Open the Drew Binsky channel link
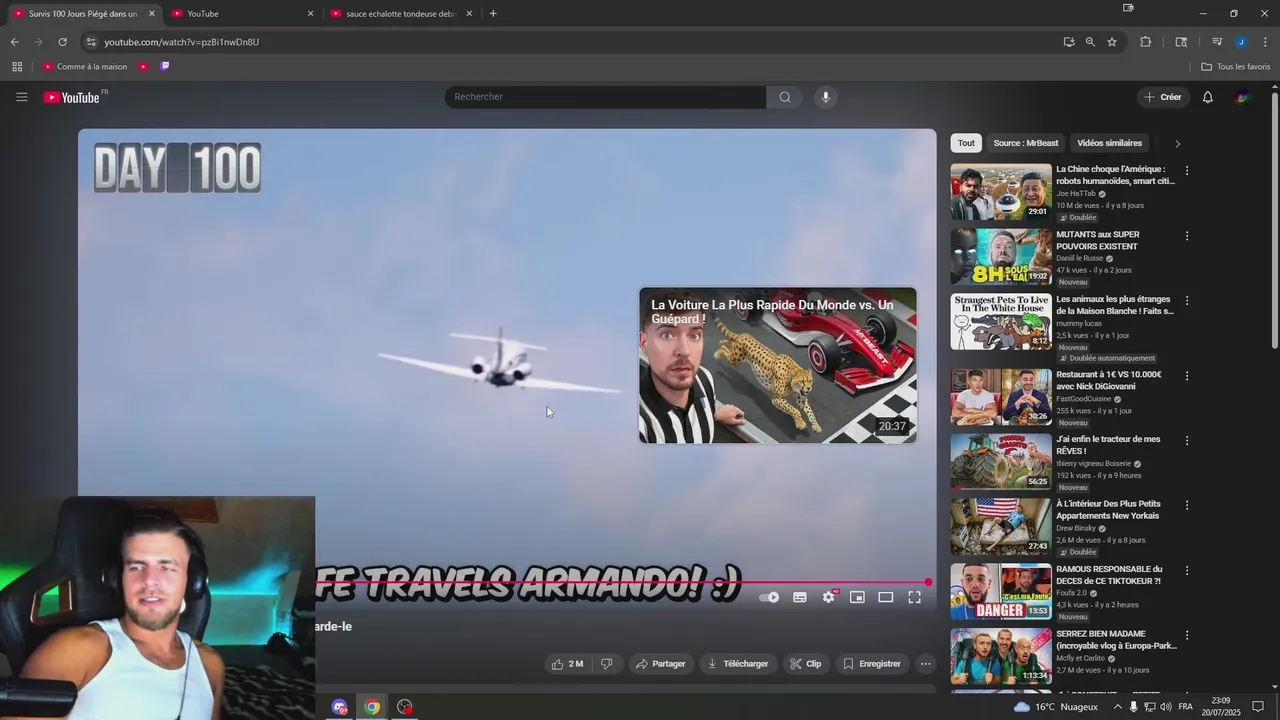Screen dimensions: 1280x720 (x=1076, y=528)
